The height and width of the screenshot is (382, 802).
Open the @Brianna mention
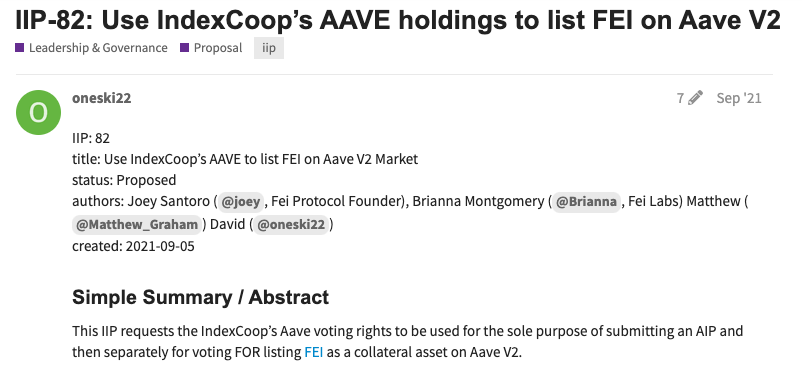(586, 201)
